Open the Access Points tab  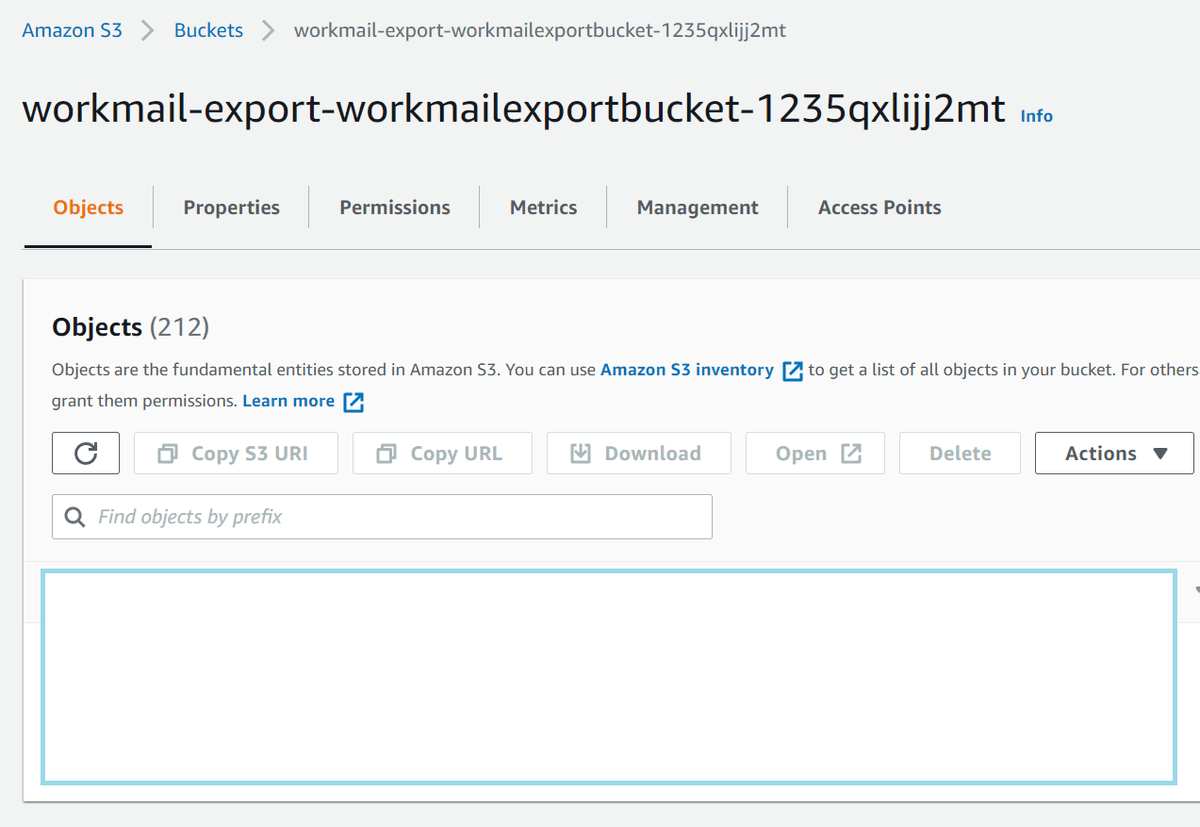coord(879,207)
